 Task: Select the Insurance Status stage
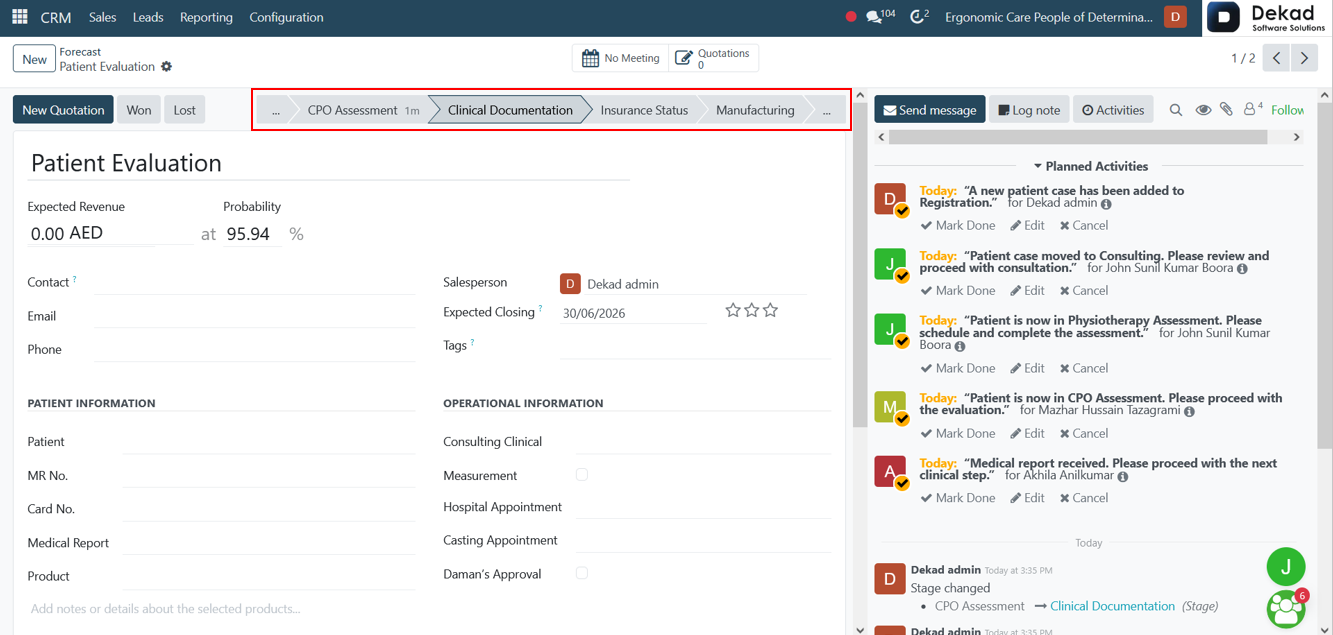[644, 110]
